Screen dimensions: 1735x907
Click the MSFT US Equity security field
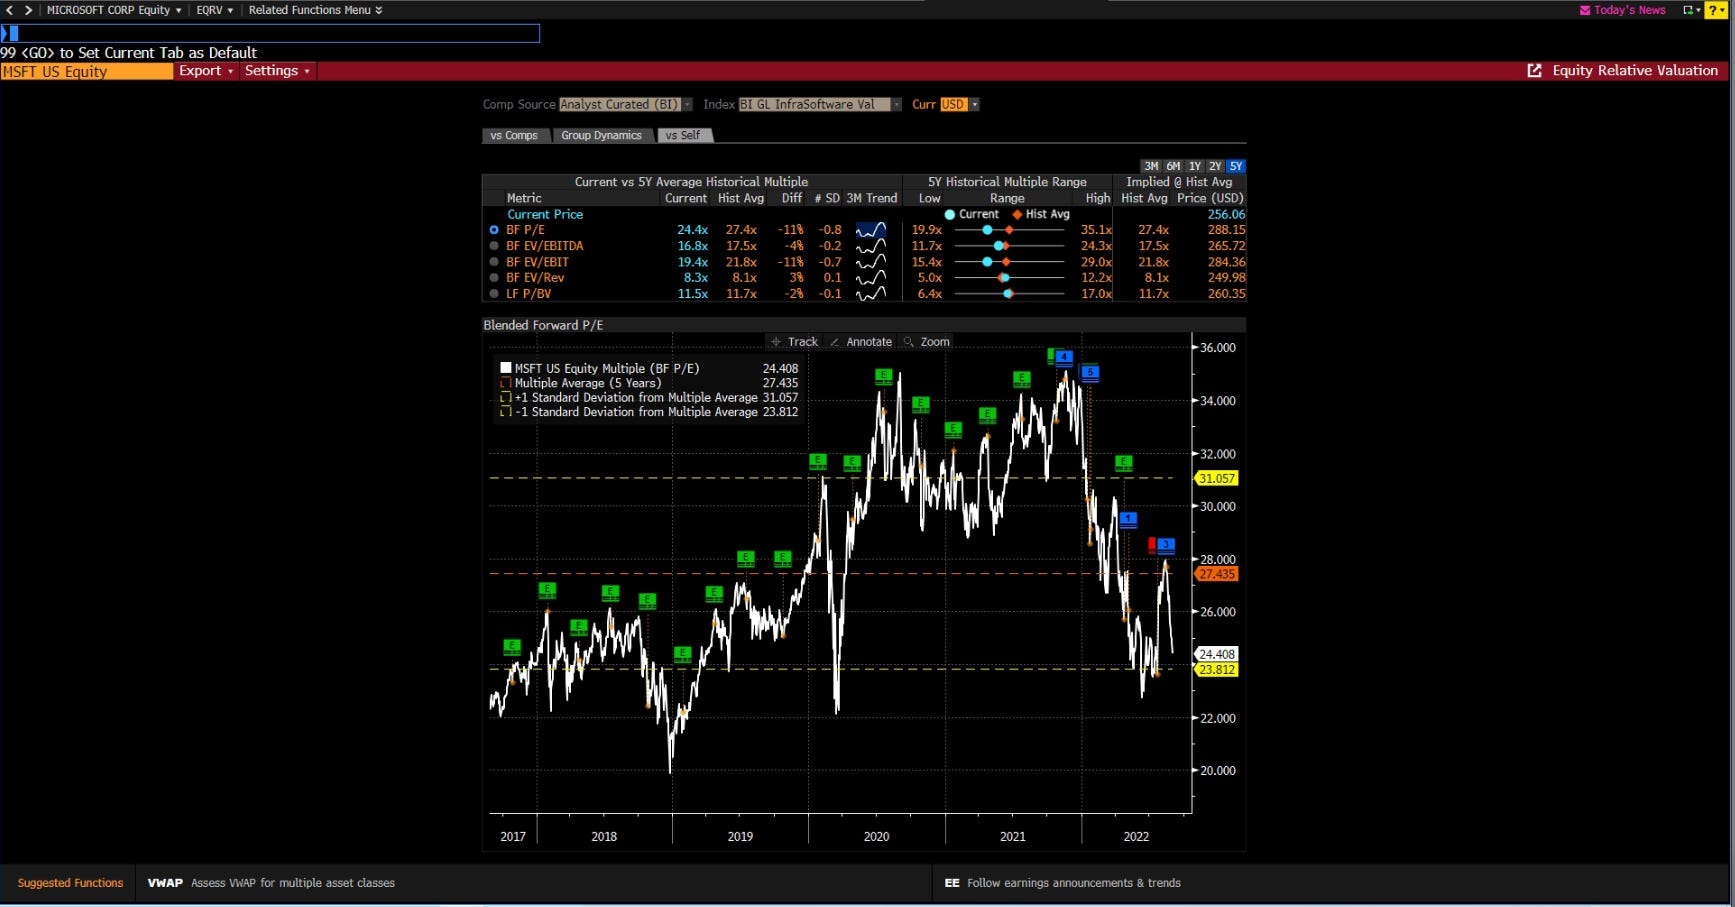[x=86, y=71]
